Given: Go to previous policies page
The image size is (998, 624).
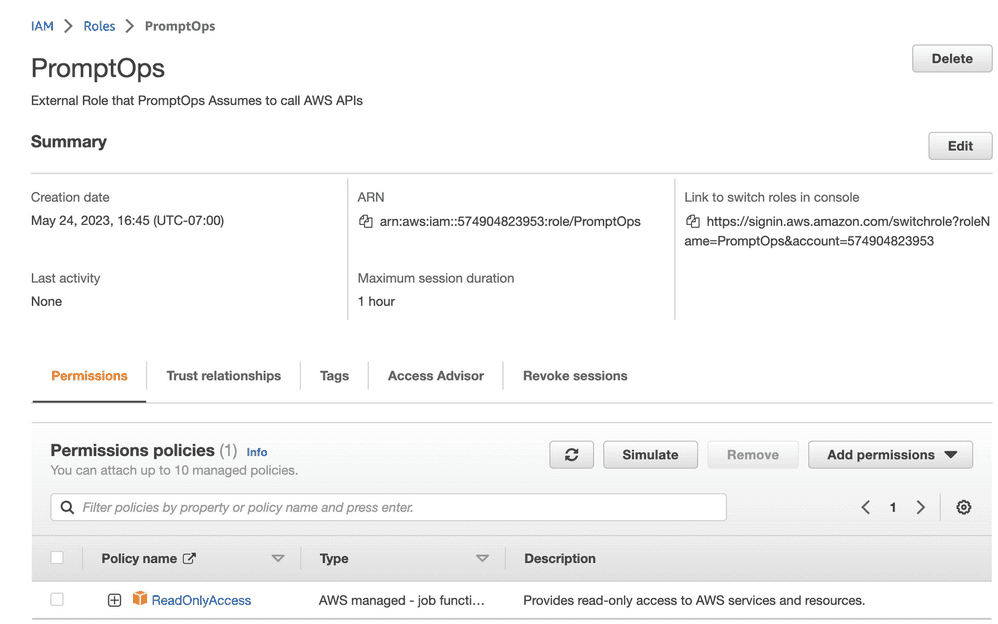Looking at the screenshot, I should click(866, 507).
